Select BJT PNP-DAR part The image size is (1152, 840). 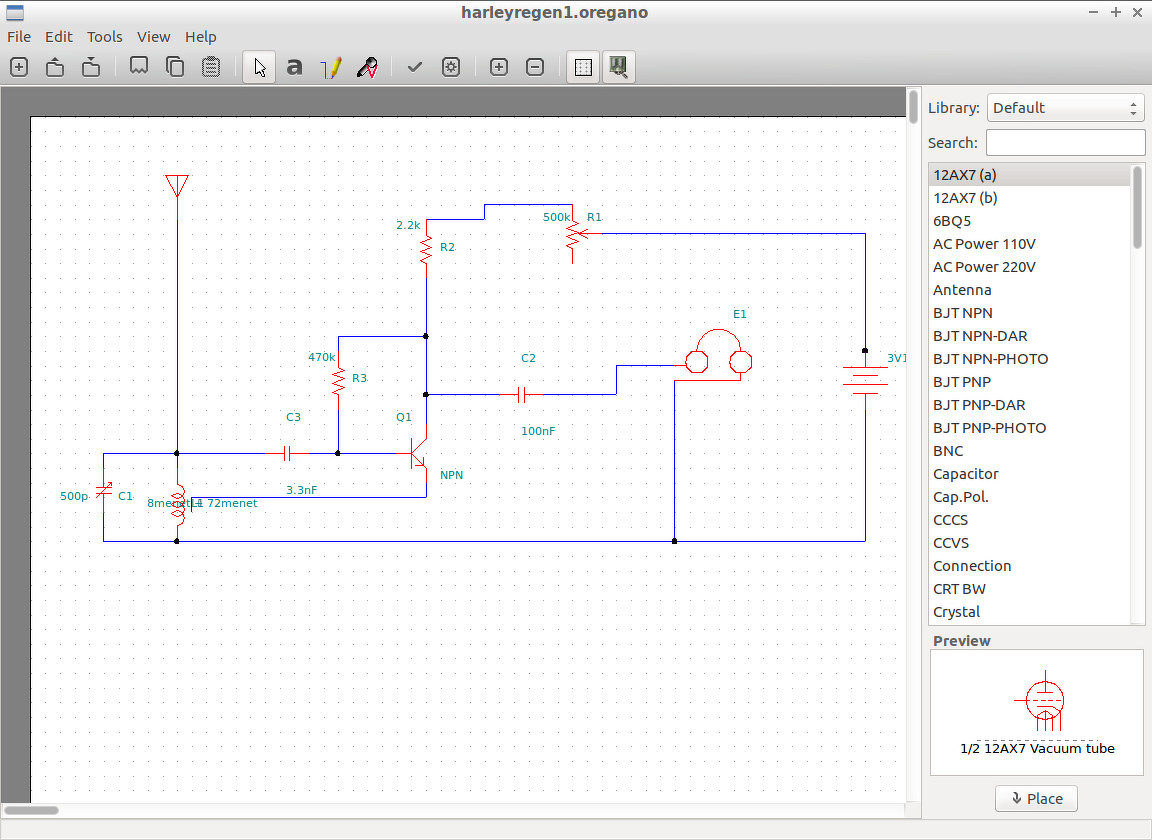[1029, 405]
